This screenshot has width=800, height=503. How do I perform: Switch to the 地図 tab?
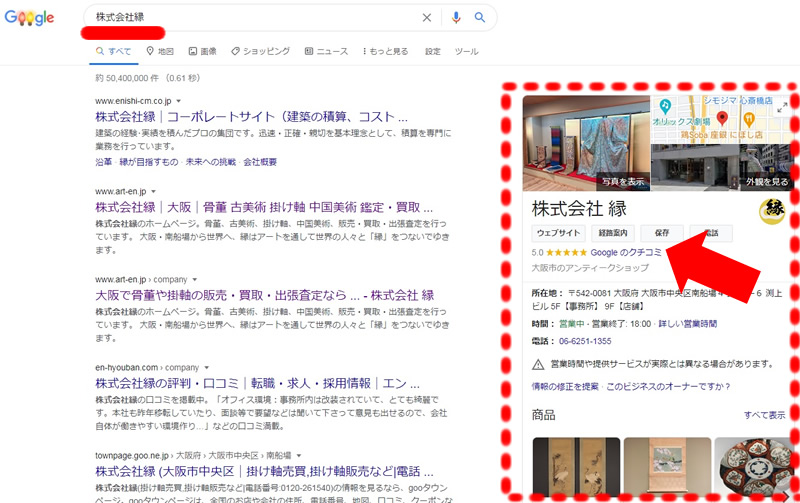pyautogui.click(x=160, y=51)
